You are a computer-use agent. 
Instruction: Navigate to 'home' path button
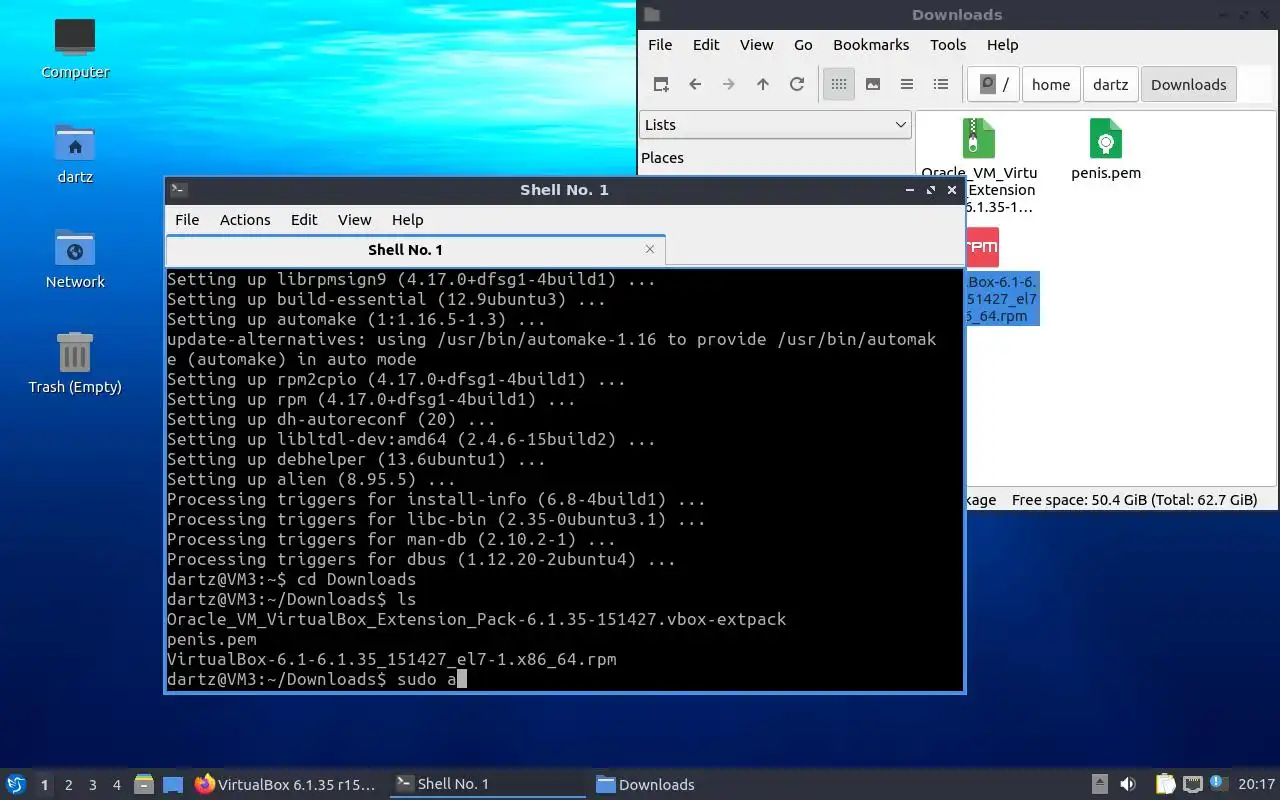click(x=1051, y=85)
